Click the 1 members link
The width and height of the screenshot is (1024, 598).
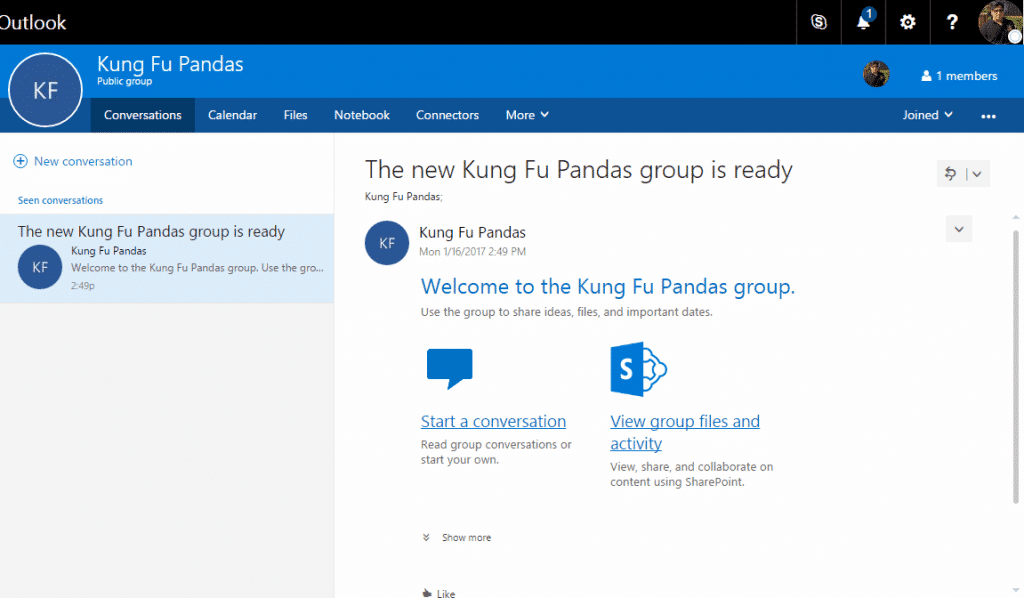959,74
